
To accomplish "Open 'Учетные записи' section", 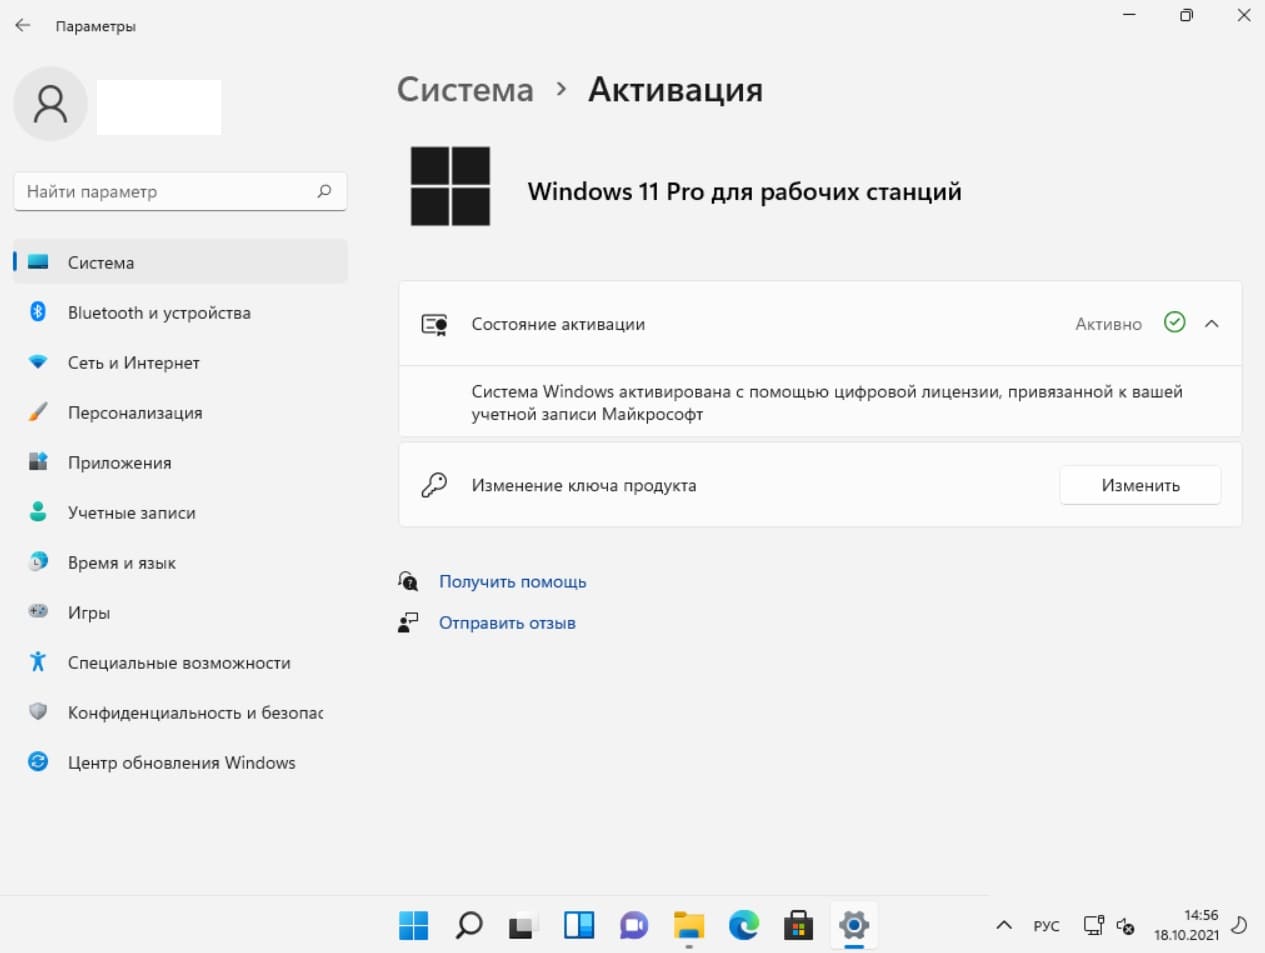I will [180, 512].
